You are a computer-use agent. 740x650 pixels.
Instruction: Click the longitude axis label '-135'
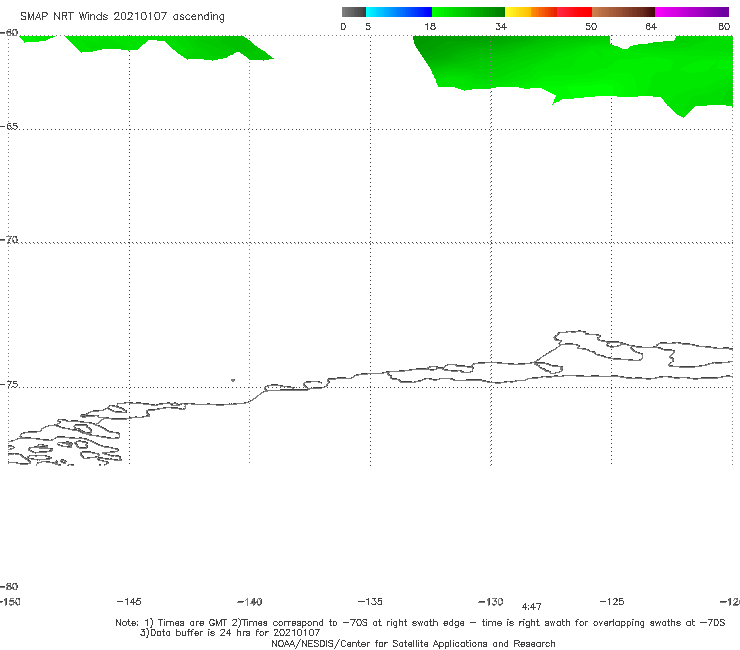[x=370, y=602]
